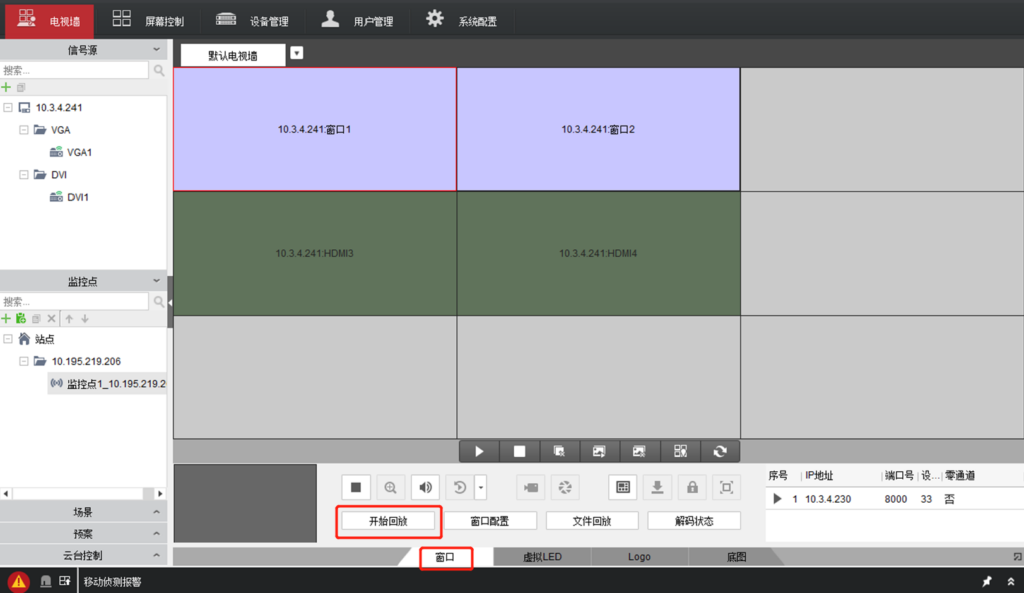Collapse the VGA folder node
This screenshot has height=593, width=1024.
tap(24, 130)
